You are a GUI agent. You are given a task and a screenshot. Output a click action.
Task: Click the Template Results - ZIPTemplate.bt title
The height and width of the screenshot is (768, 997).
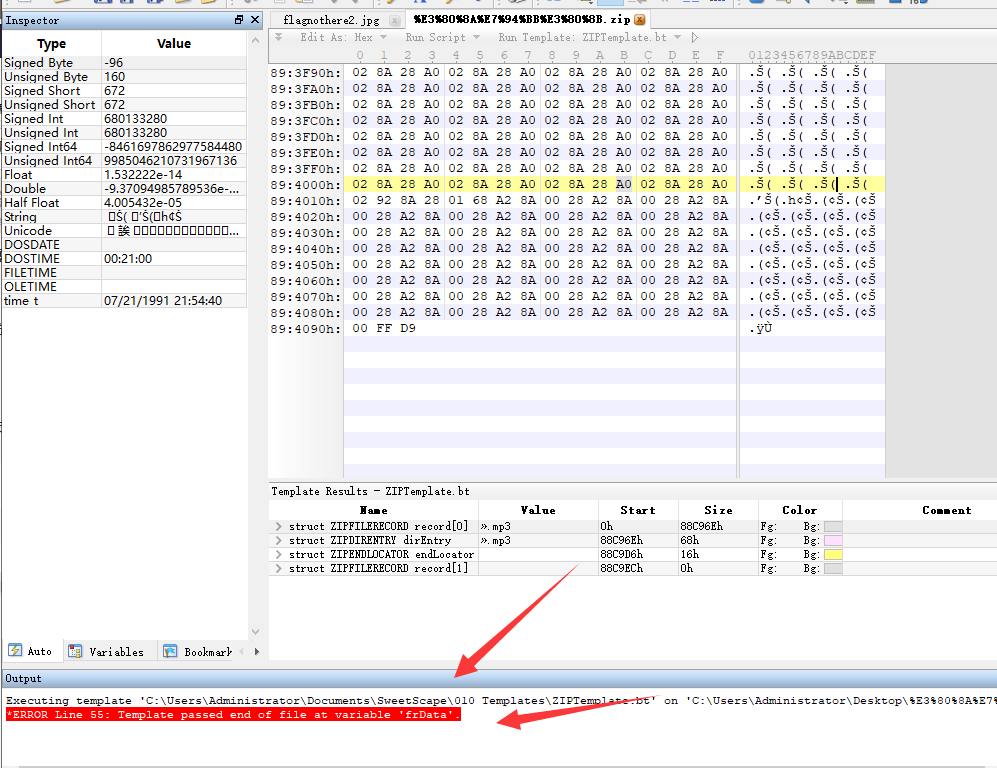[370, 491]
